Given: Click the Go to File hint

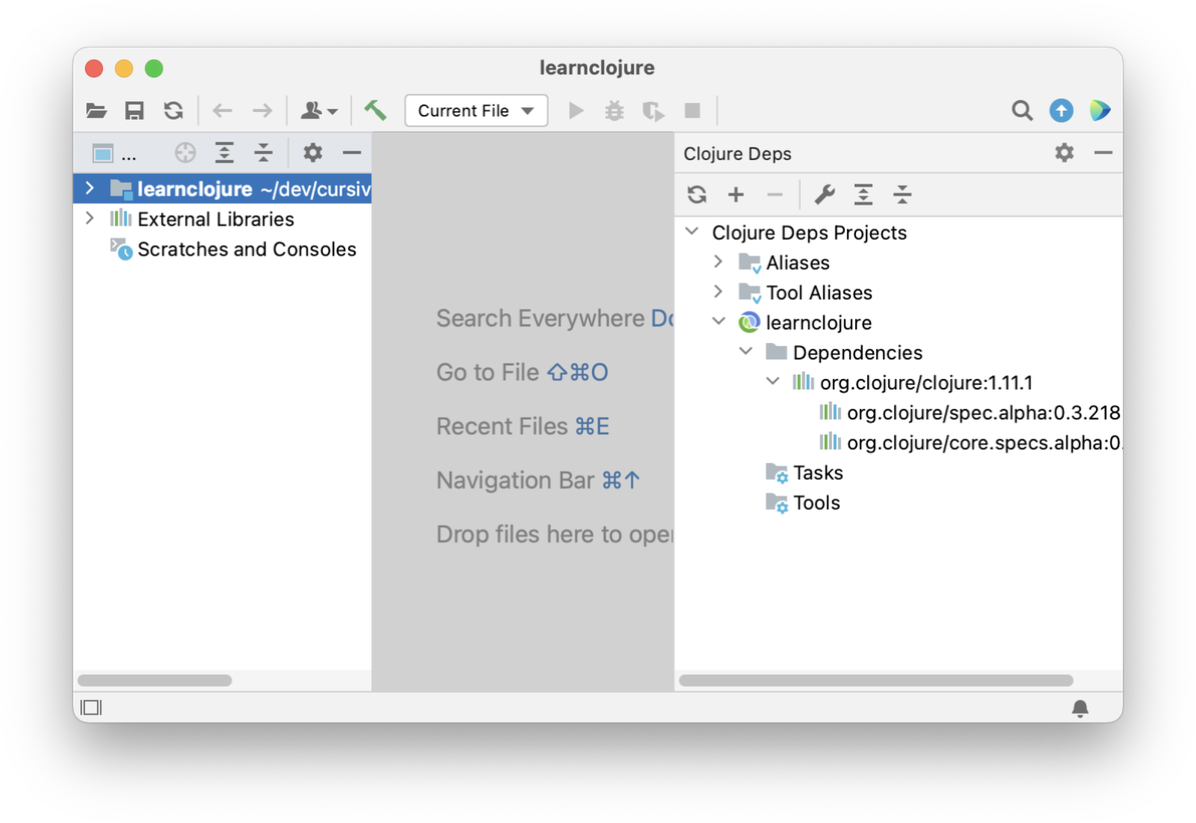Looking at the screenshot, I should (x=522, y=372).
